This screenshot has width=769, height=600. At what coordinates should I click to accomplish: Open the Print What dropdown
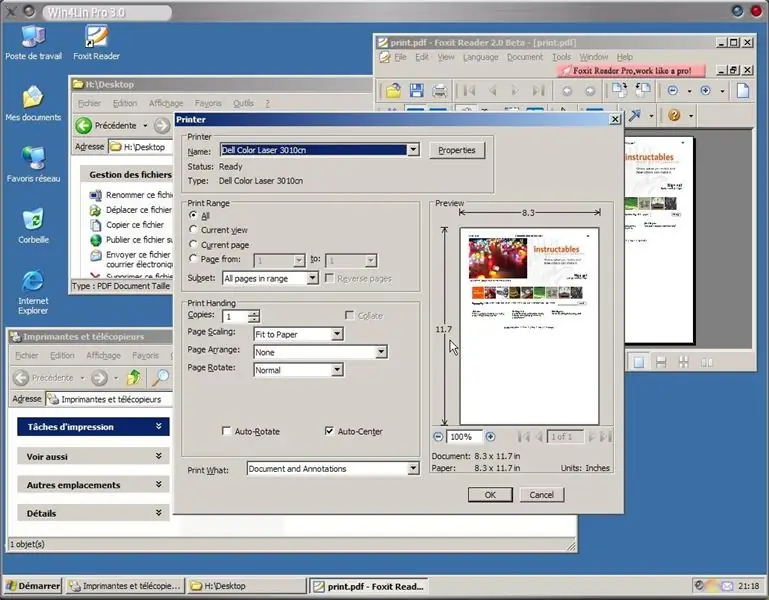coord(413,469)
